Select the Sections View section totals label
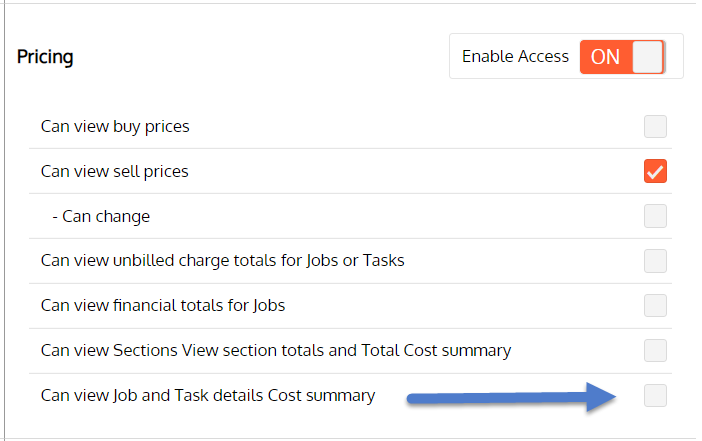Screen dimensions: 702x441 tap(275, 350)
